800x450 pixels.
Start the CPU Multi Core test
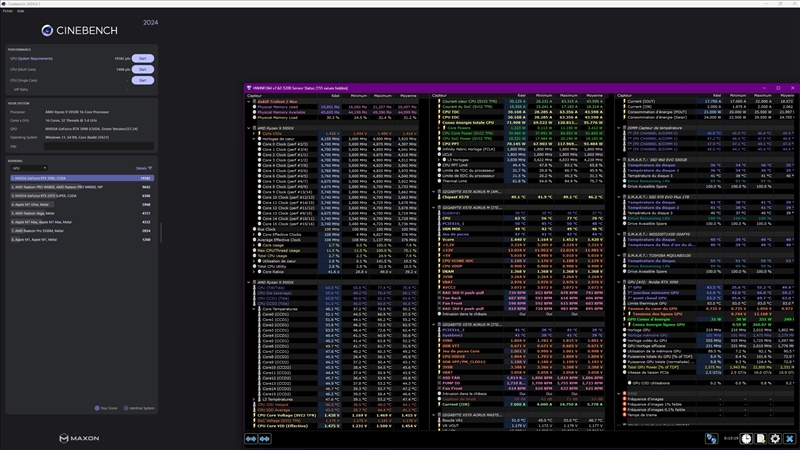[142, 69]
